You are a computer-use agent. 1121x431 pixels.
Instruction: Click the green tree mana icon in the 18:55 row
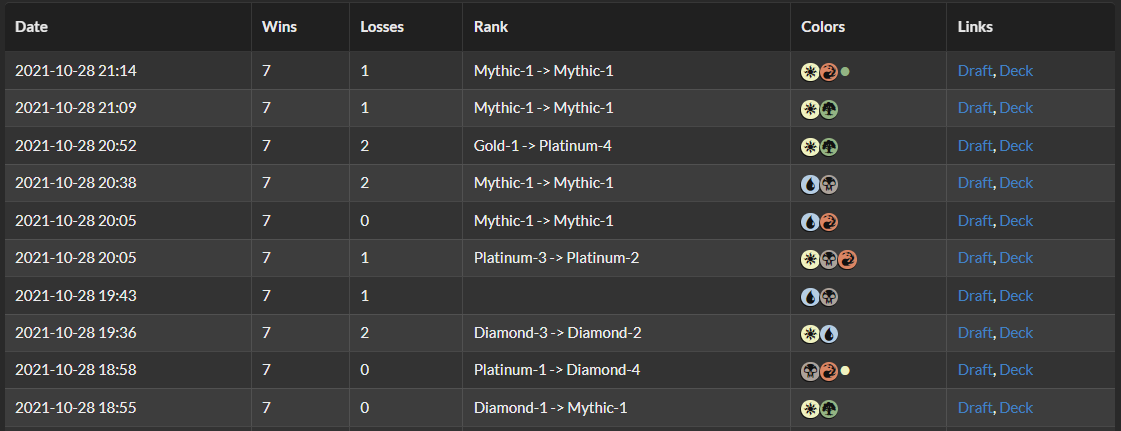(x=829, y=409)
